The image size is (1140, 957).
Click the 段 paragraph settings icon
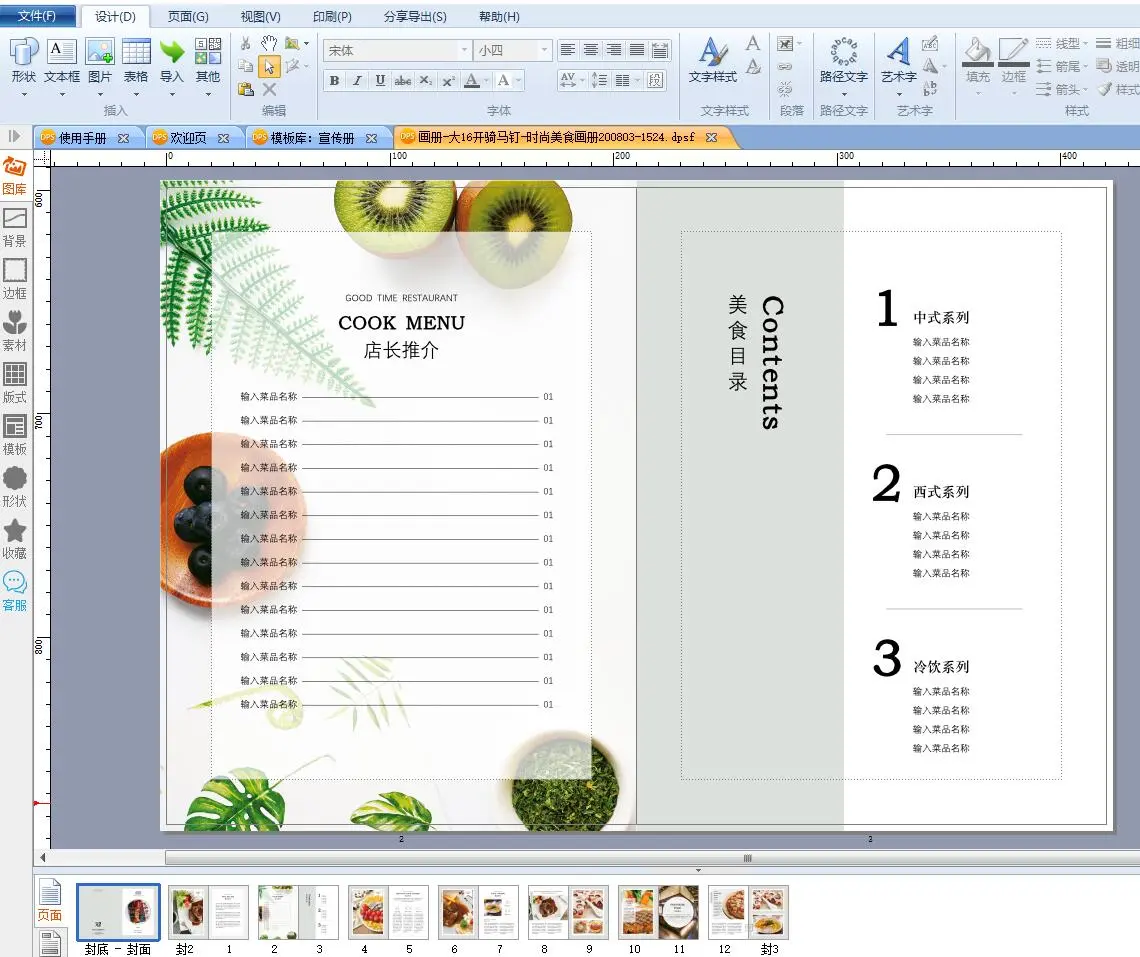coord(655,80)
